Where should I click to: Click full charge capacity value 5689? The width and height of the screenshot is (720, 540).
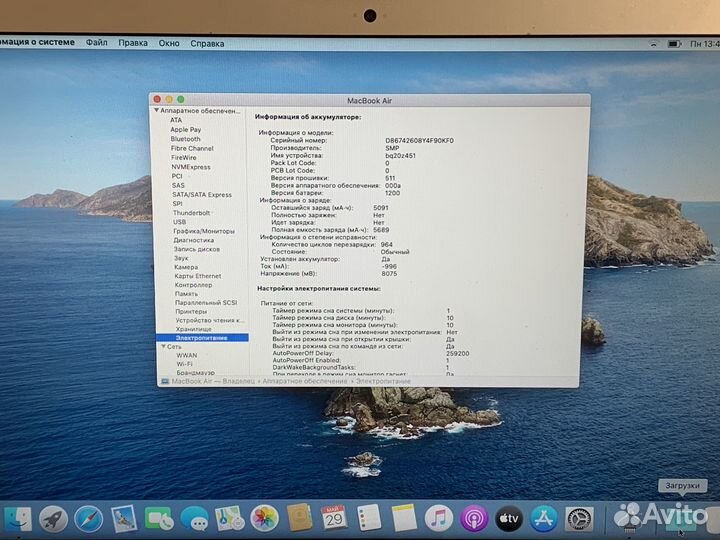pyautogui.click(x=381, y=230)
